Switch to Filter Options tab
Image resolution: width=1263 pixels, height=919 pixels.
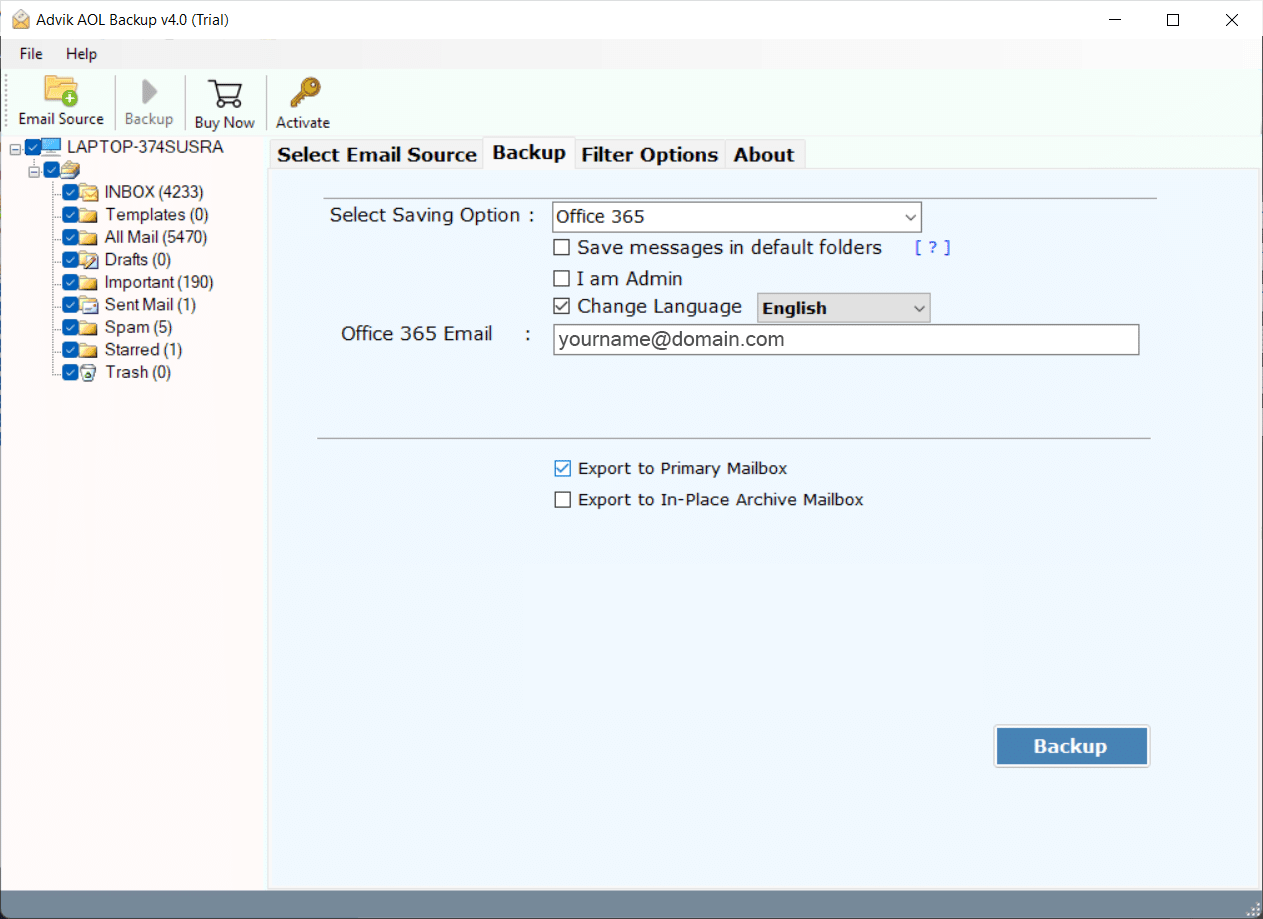[650, 154]
